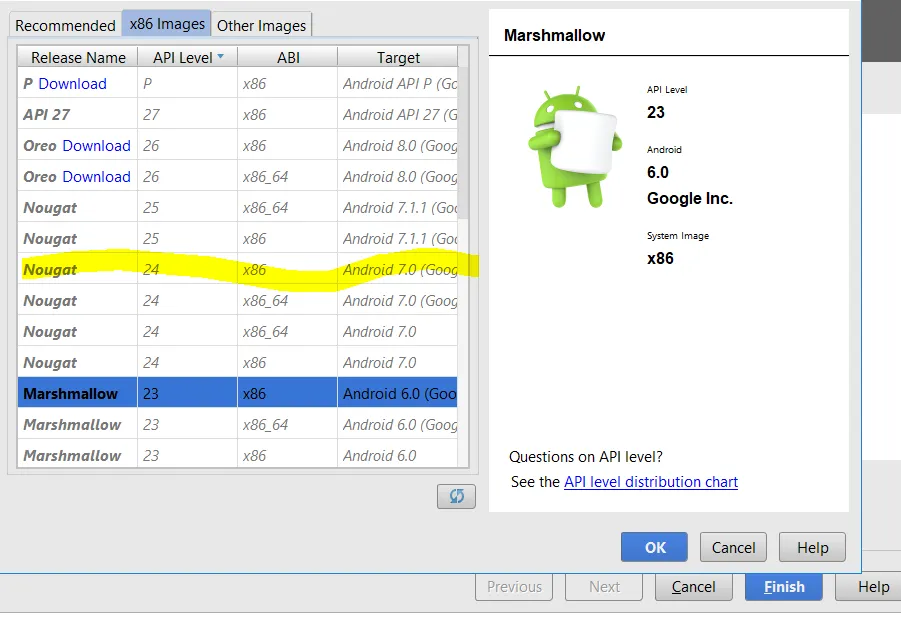The image size is (901, 620).
Task: Click the Google Inc. vendor text
Action: 690,199
